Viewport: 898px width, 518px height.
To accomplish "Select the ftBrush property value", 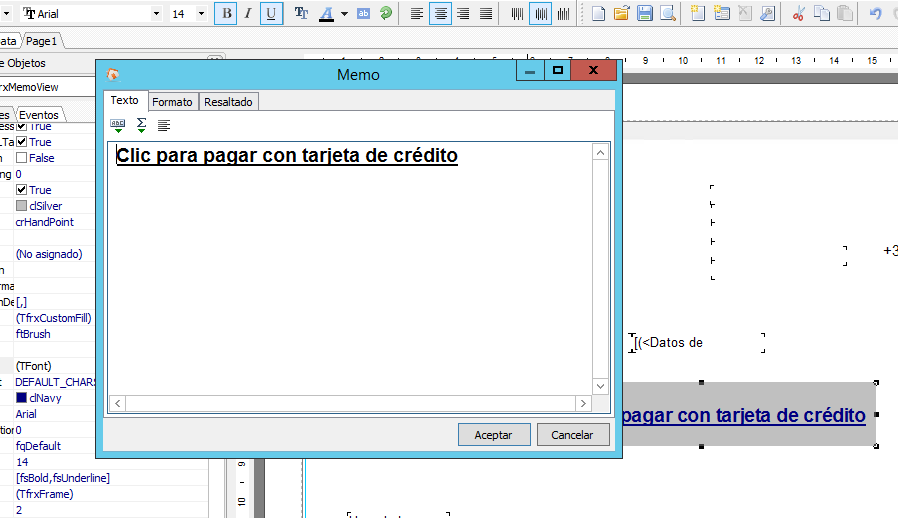I will (33, 334).
